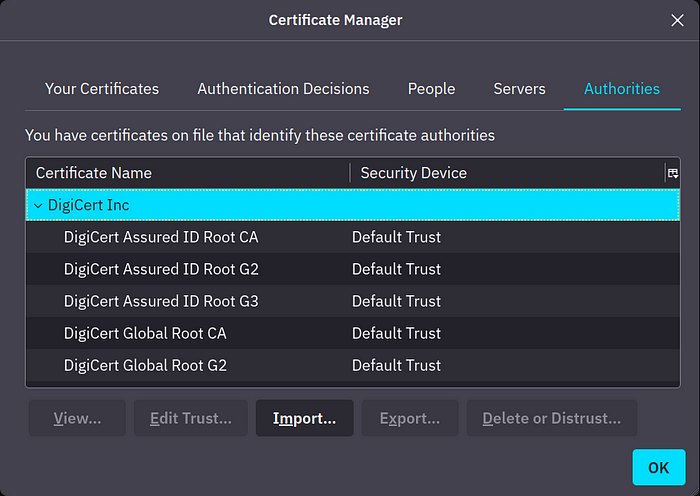Sort by Certificate Name column header

[188, 173]
